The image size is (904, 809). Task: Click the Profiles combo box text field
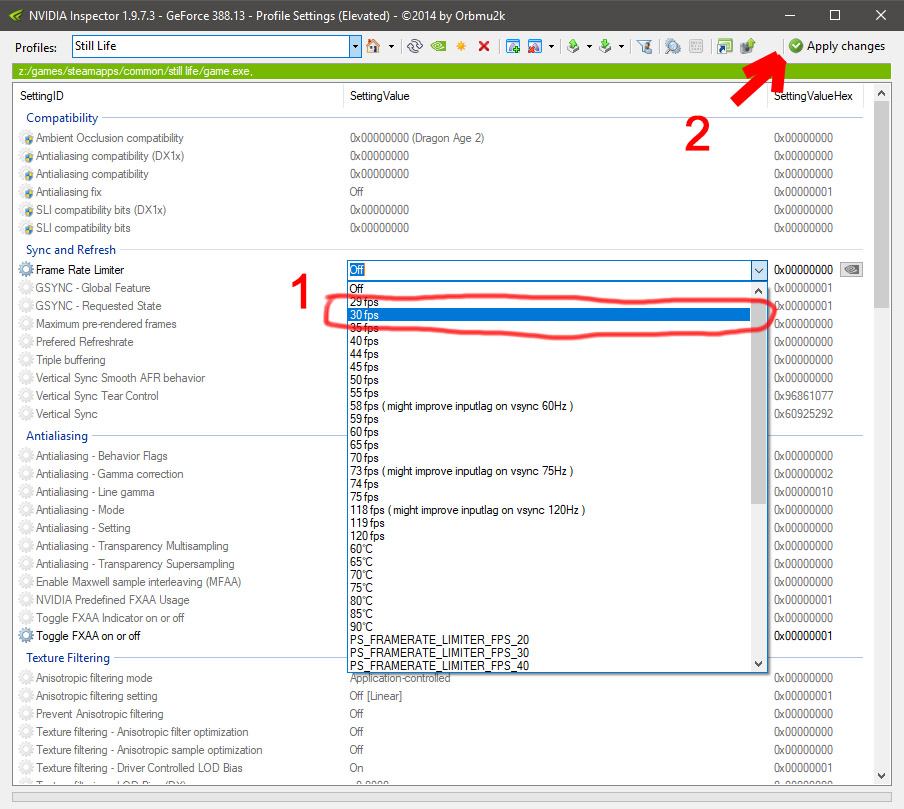click(x=211, y=46)
